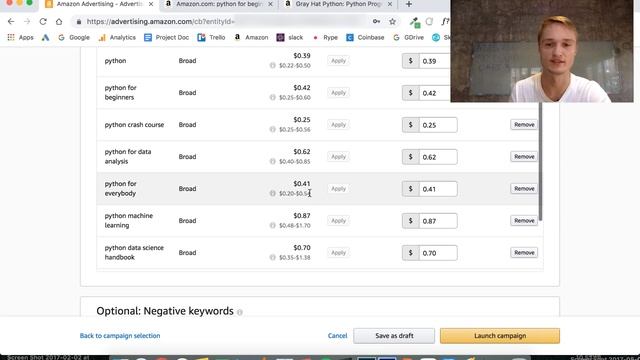Apply suggested bid for python machine learning

[338, 220]
